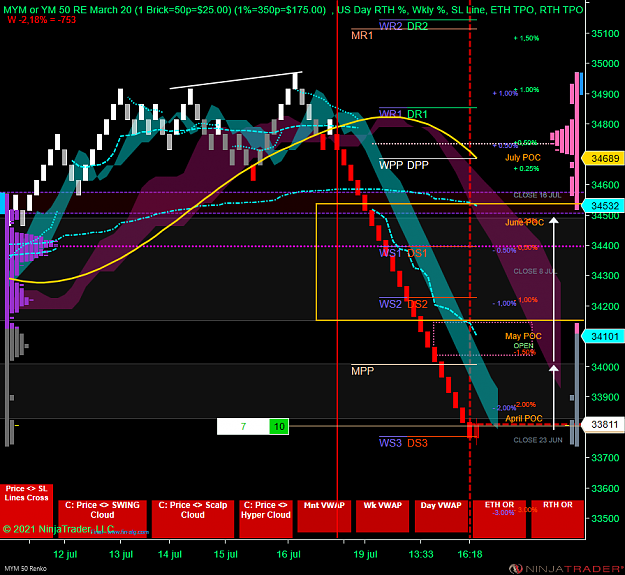
Task: Click the May POC label
Action: (x=523, y=336)
